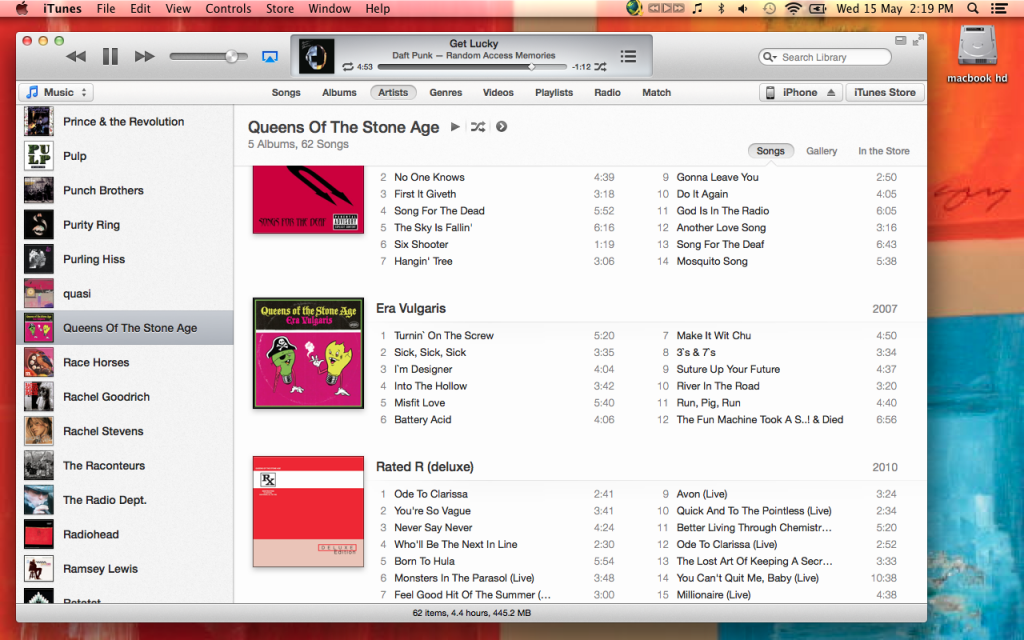Eject the iPhone device

tap(831, 93)
